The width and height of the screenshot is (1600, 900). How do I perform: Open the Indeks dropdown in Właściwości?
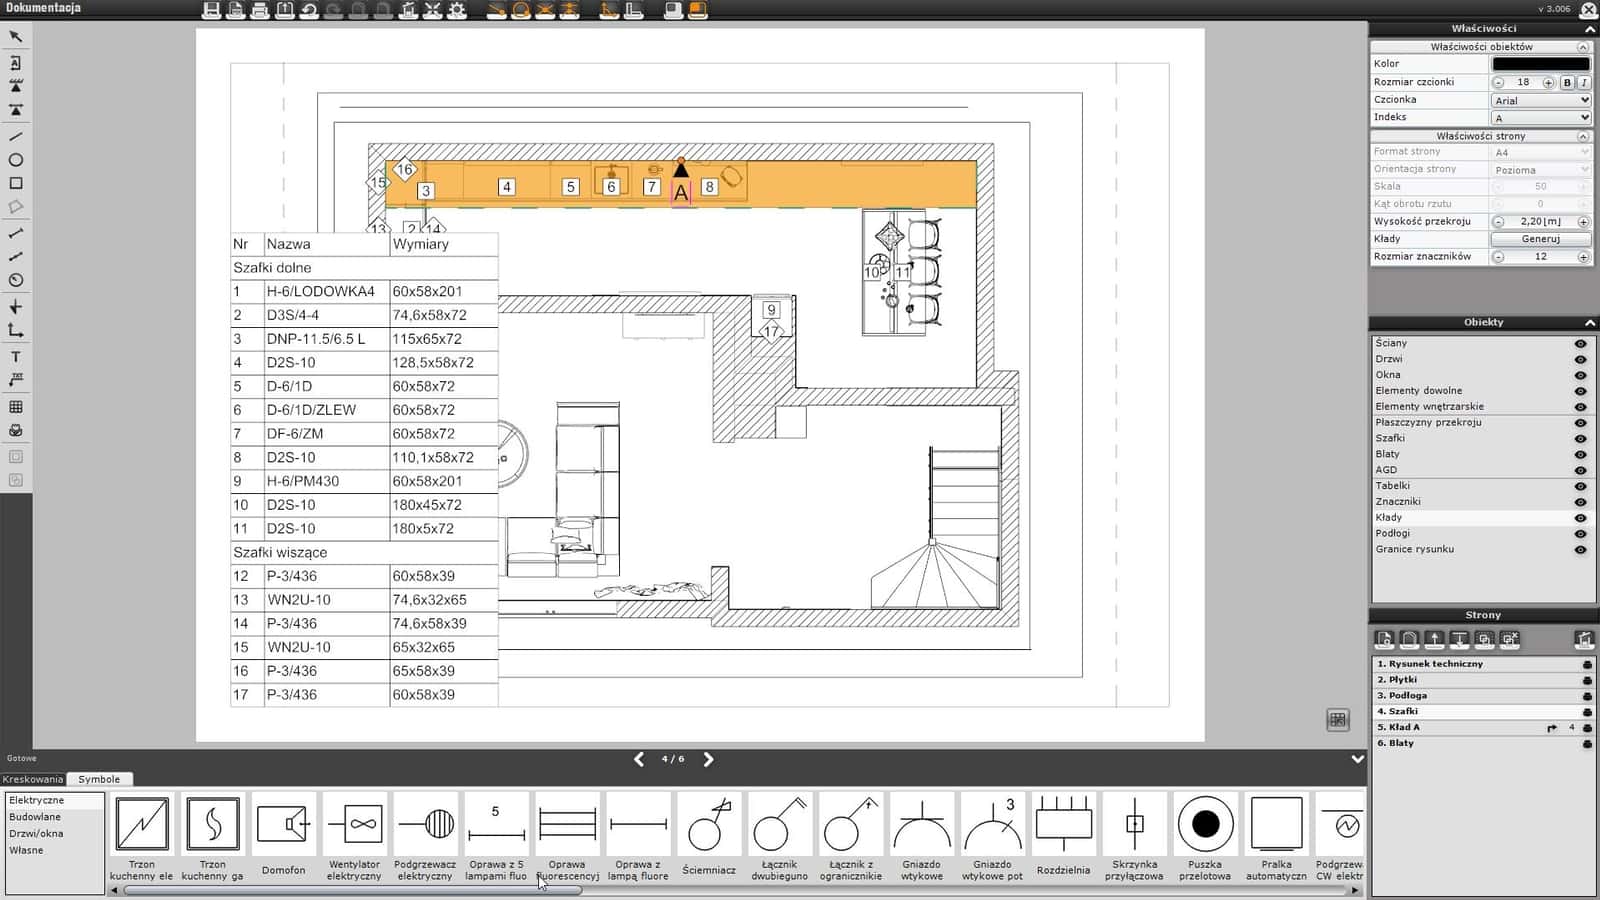click(1540, 117)
